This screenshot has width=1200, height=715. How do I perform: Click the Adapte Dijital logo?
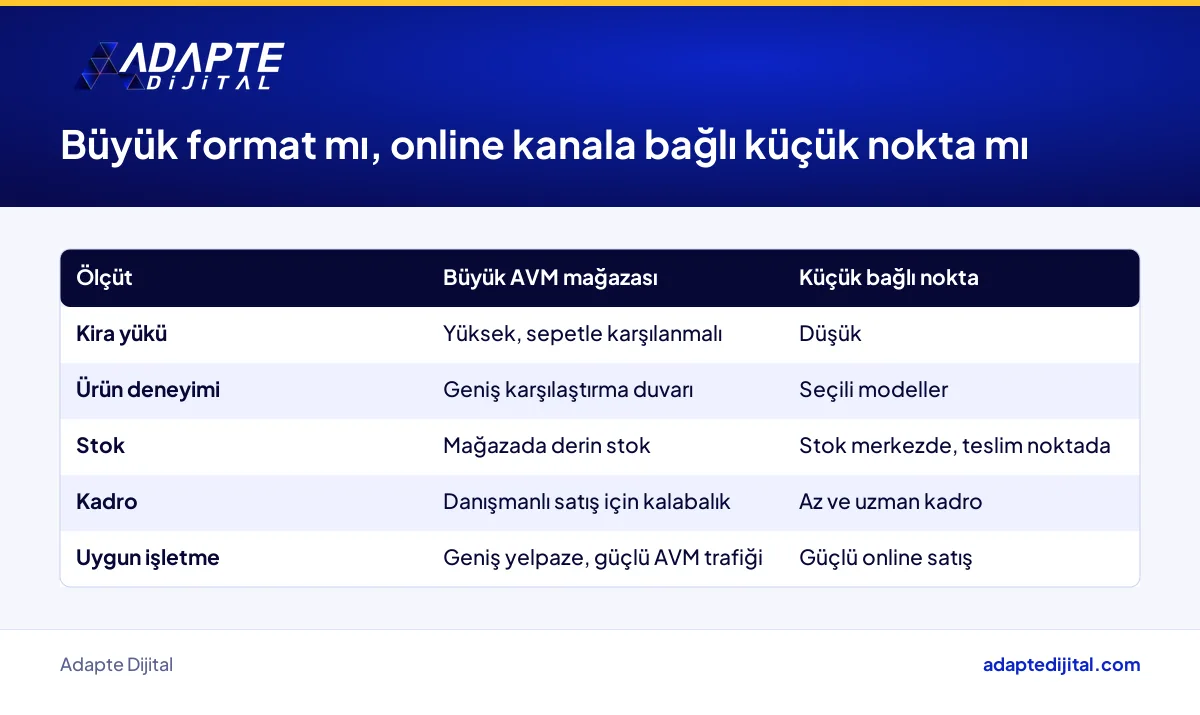(180, 67)
